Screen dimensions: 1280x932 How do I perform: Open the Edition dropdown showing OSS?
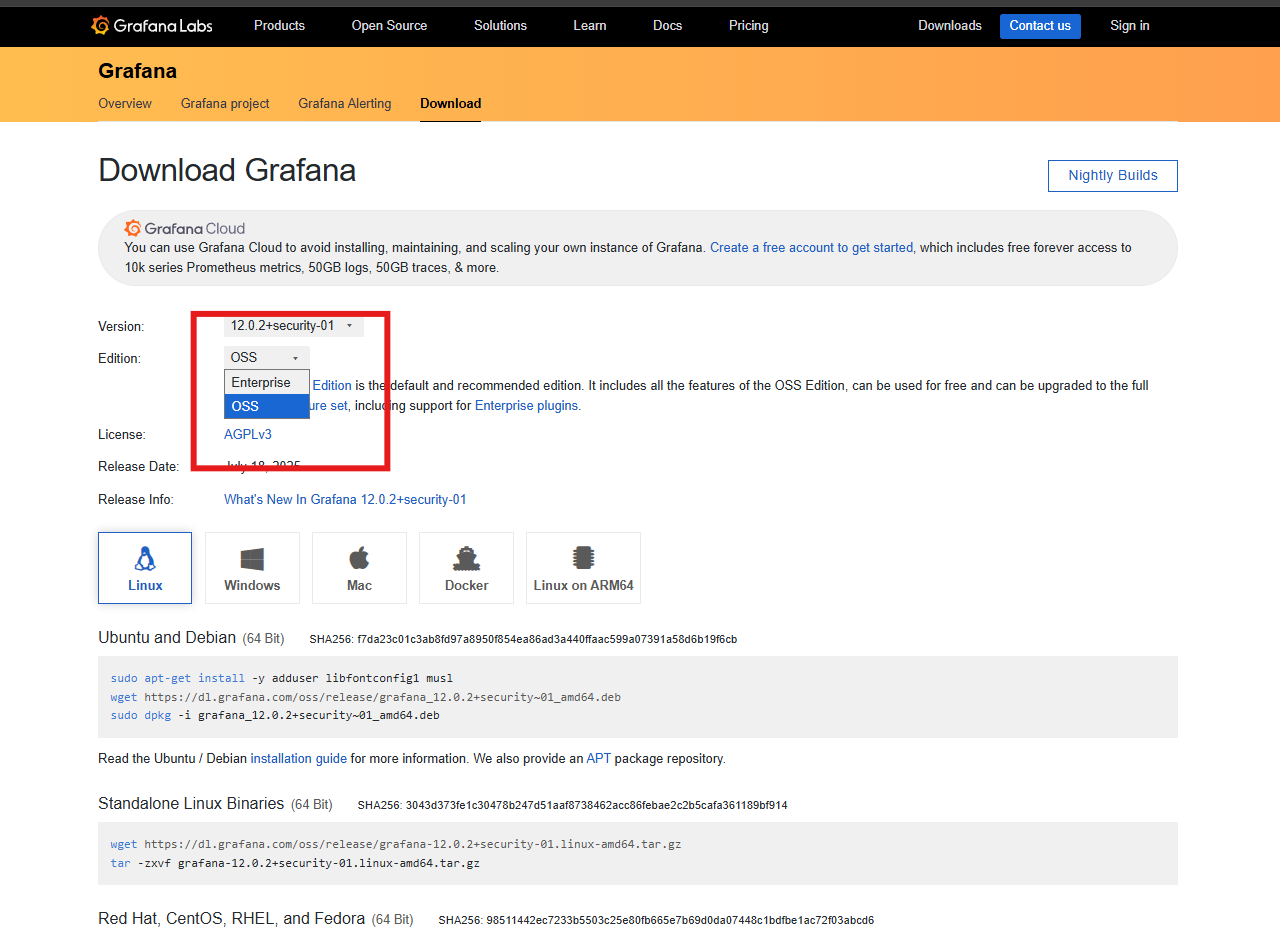(267, 358)
